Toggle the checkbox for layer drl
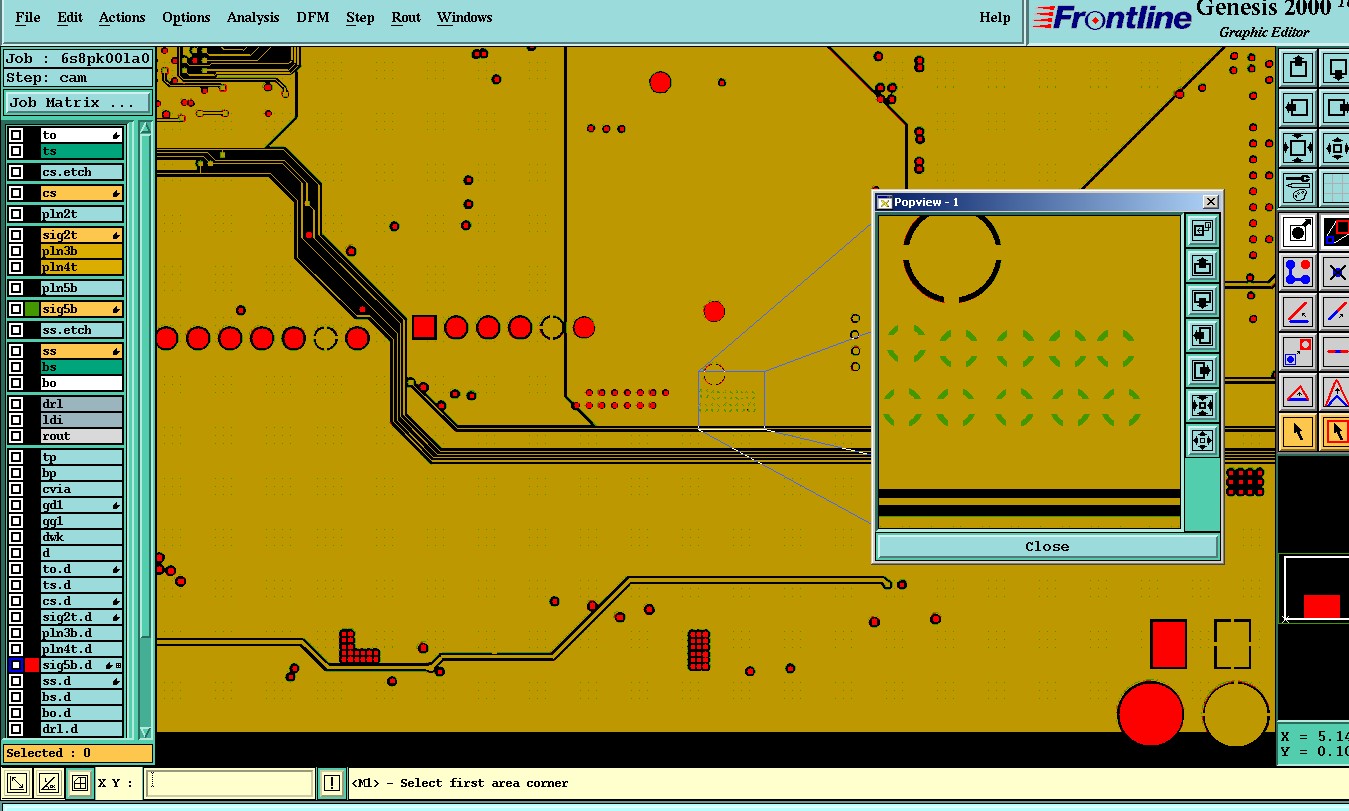Image resolution: width=1349 pixels, height=811 pixels. pyautogui.click(x=16, y=404)
